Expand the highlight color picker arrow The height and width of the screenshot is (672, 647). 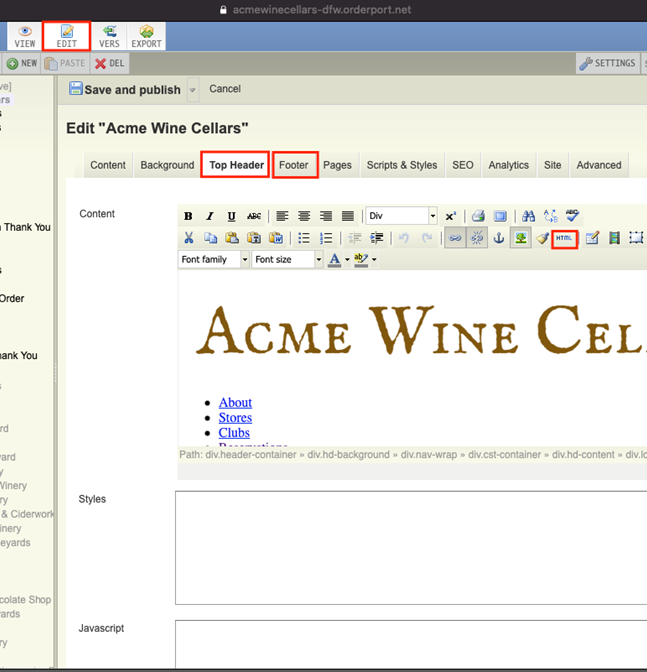374,260
